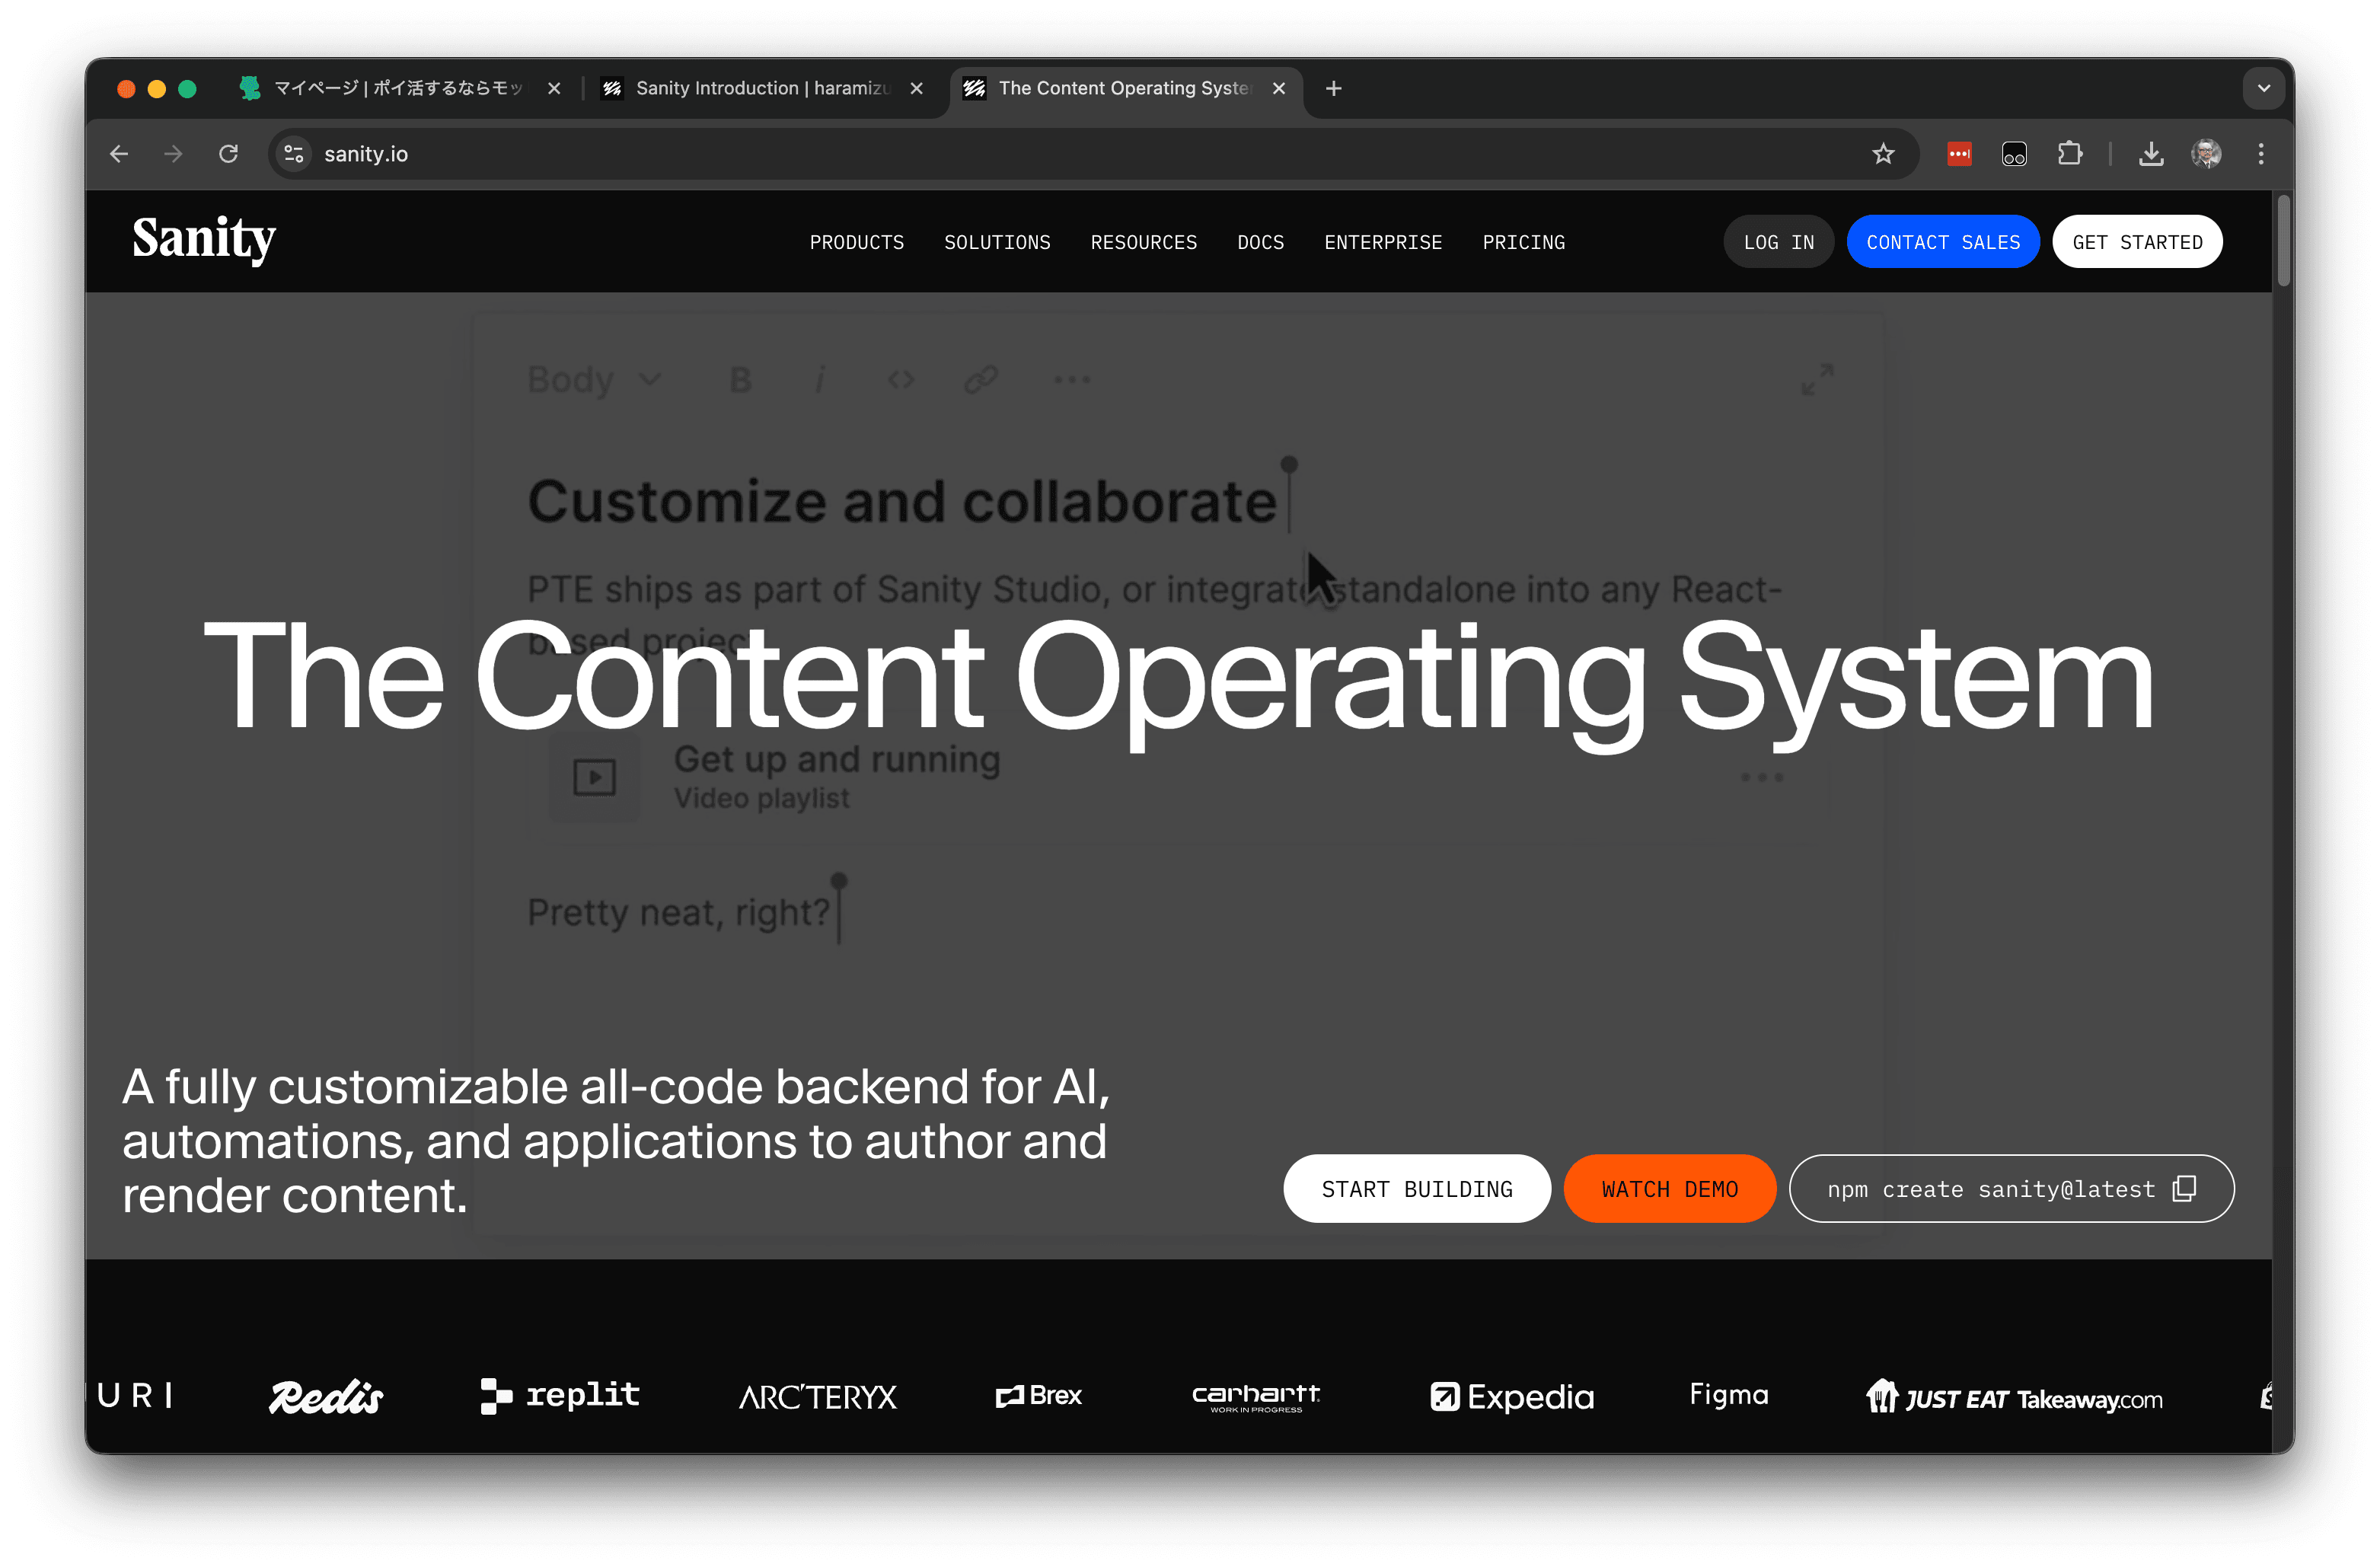The image size is (2380, 1567).
Task: Go back to previous page
Action: pyautogui.click(x=119, y=154)
